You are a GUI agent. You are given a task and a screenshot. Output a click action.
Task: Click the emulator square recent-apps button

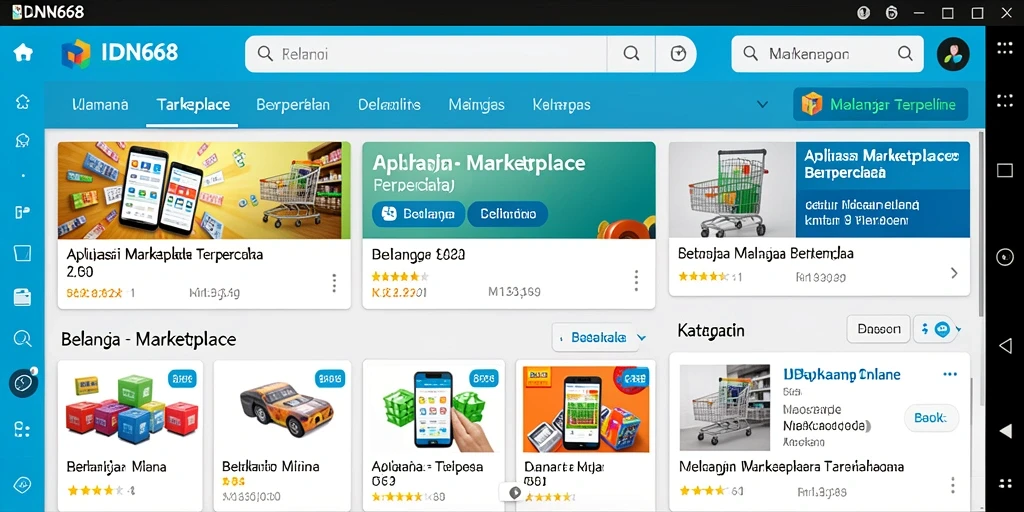click(1004, 170)
